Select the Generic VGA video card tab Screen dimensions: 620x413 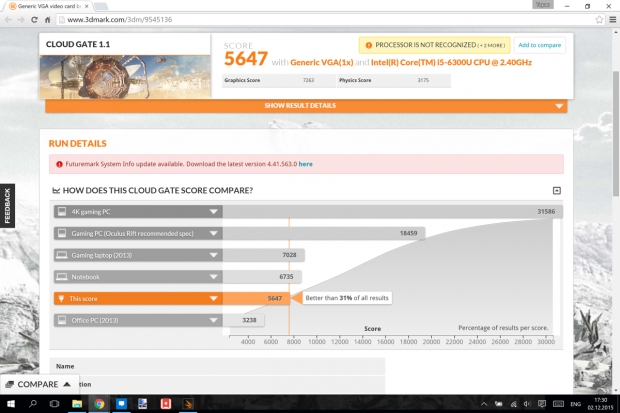click(x=49, y=6)
